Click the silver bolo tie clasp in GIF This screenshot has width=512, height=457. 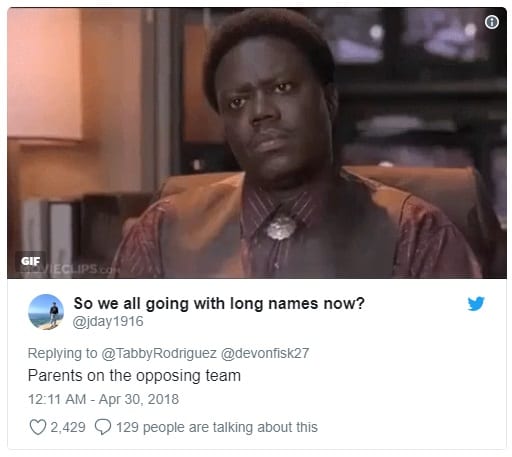point(281,228)
